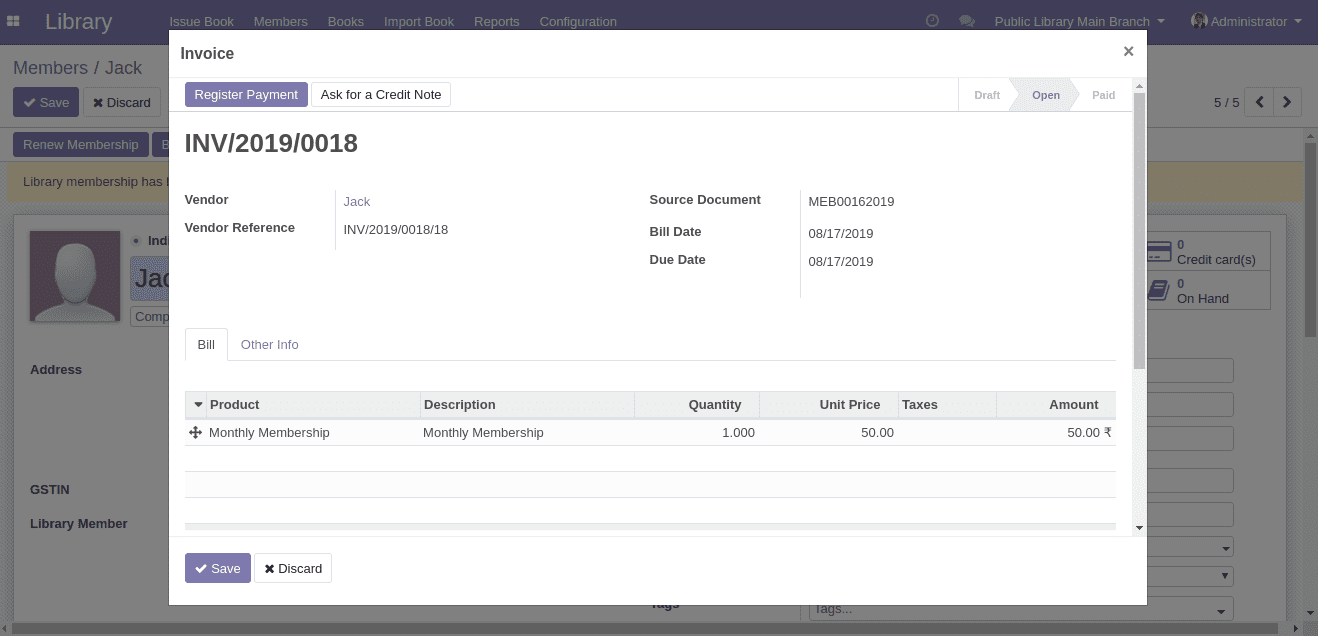This screenshot has height=636, width=1318.
Task: Sort by the Description column header
Action: pyautogui.click(x=527, y=405)
